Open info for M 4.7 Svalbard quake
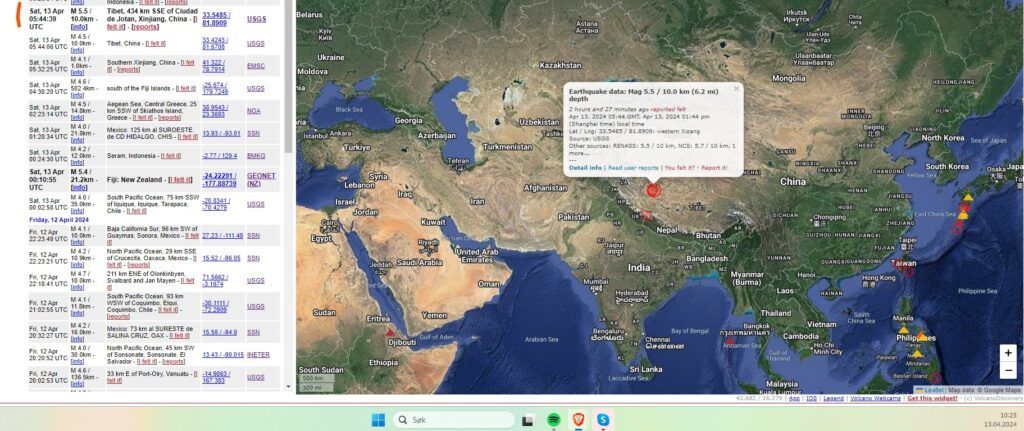1024x431 pixels. click(x=77, y=287)
